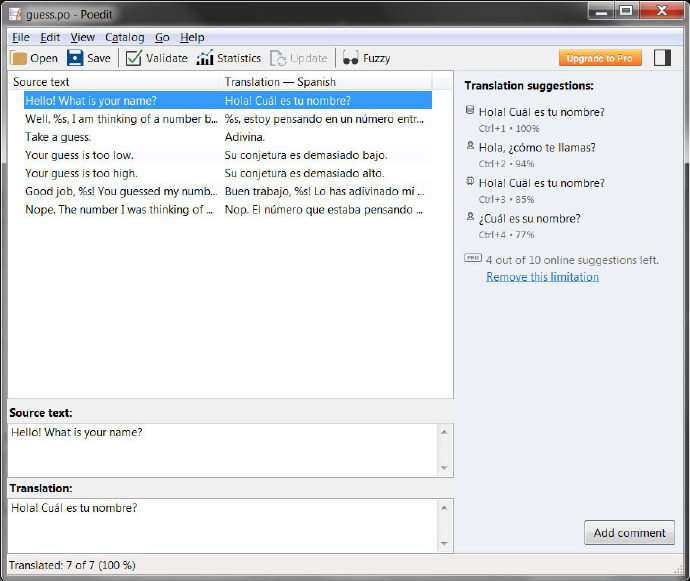Select the row 'Well, %s, I am thinking of a number'
The image size is (690, 581).
228,119
